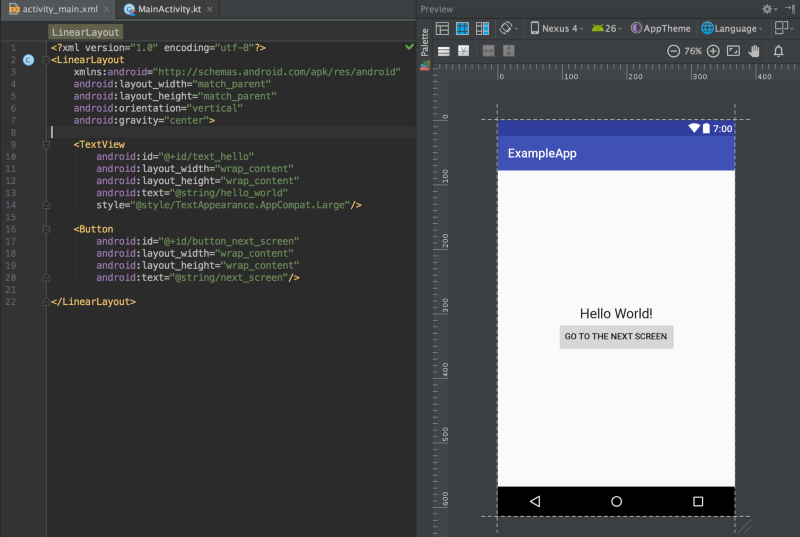Select the Blueprint view icon
The image size is (800, 537).
[462, 29]
